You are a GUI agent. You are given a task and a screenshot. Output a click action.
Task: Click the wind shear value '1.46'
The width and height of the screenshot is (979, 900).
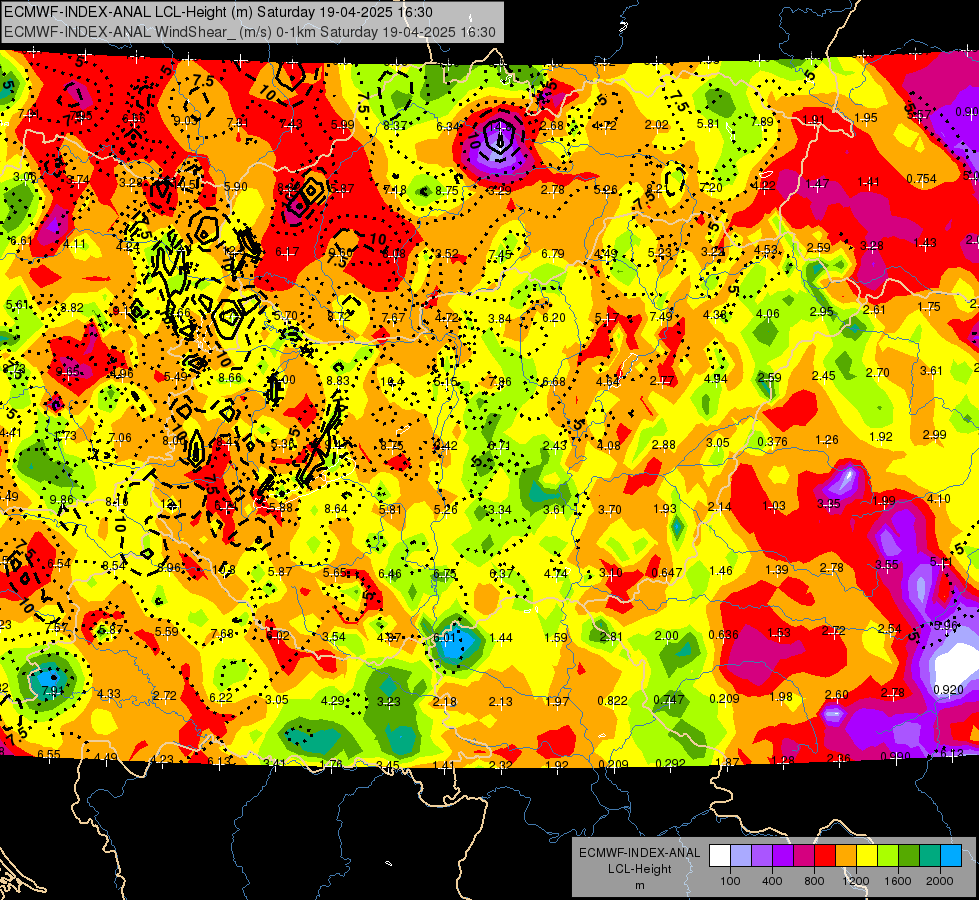(721, 570)
